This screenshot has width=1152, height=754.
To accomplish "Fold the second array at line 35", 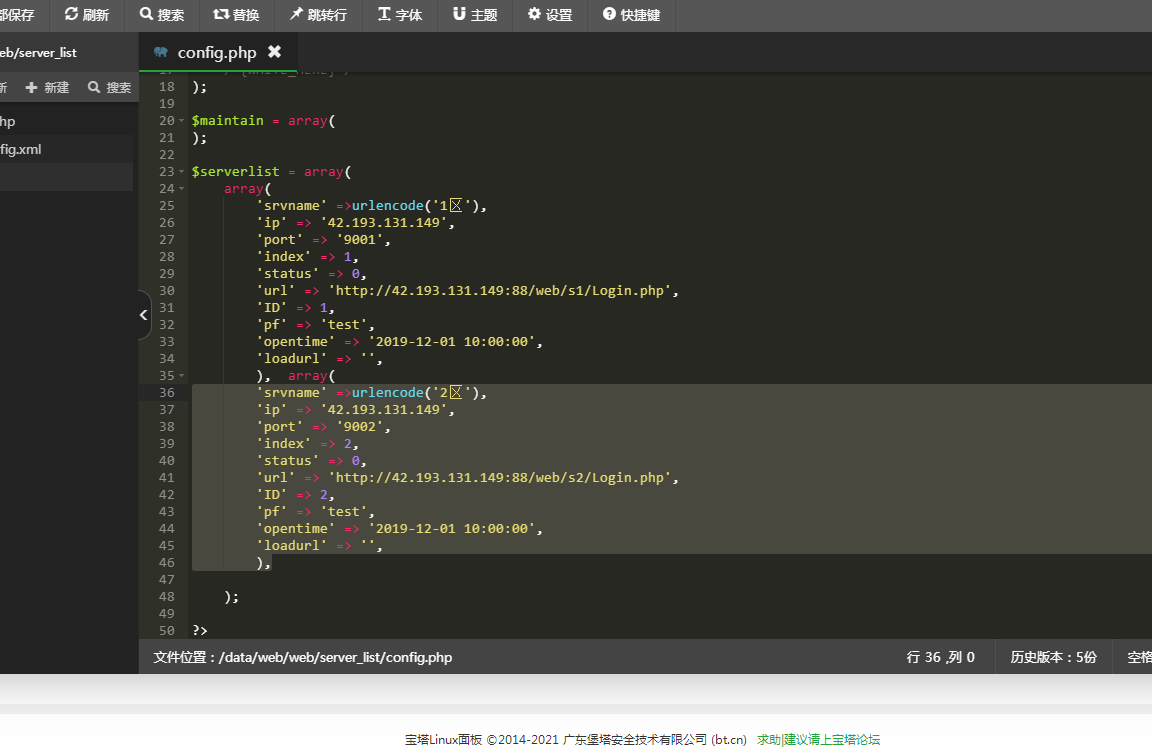I will tap(182, 376).
